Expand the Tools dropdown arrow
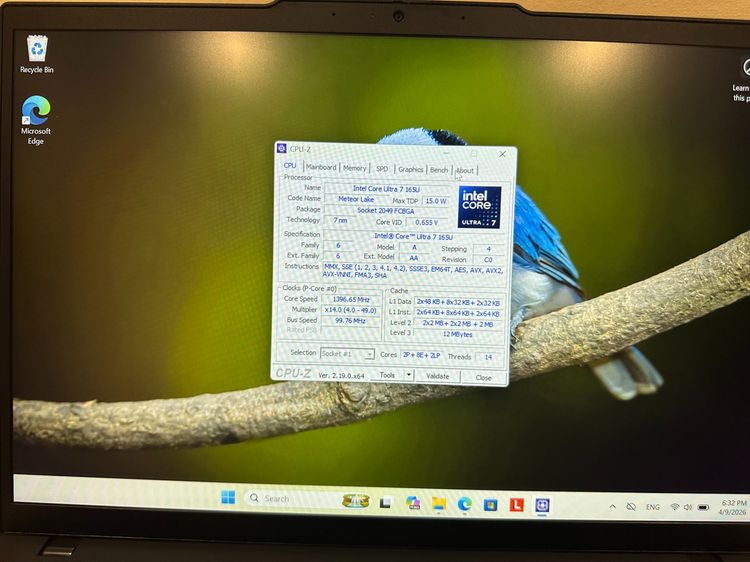This screenshot has width=750, height=562. 409,375
